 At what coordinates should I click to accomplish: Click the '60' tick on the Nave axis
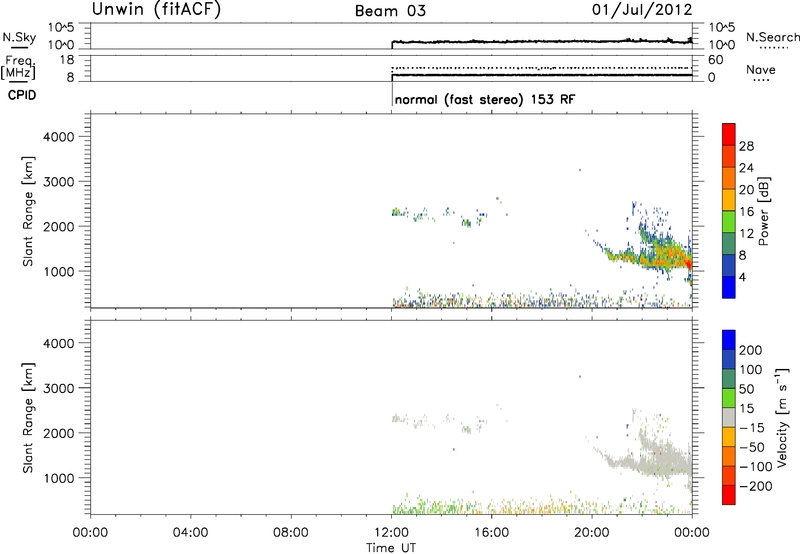tap(715, 60)
